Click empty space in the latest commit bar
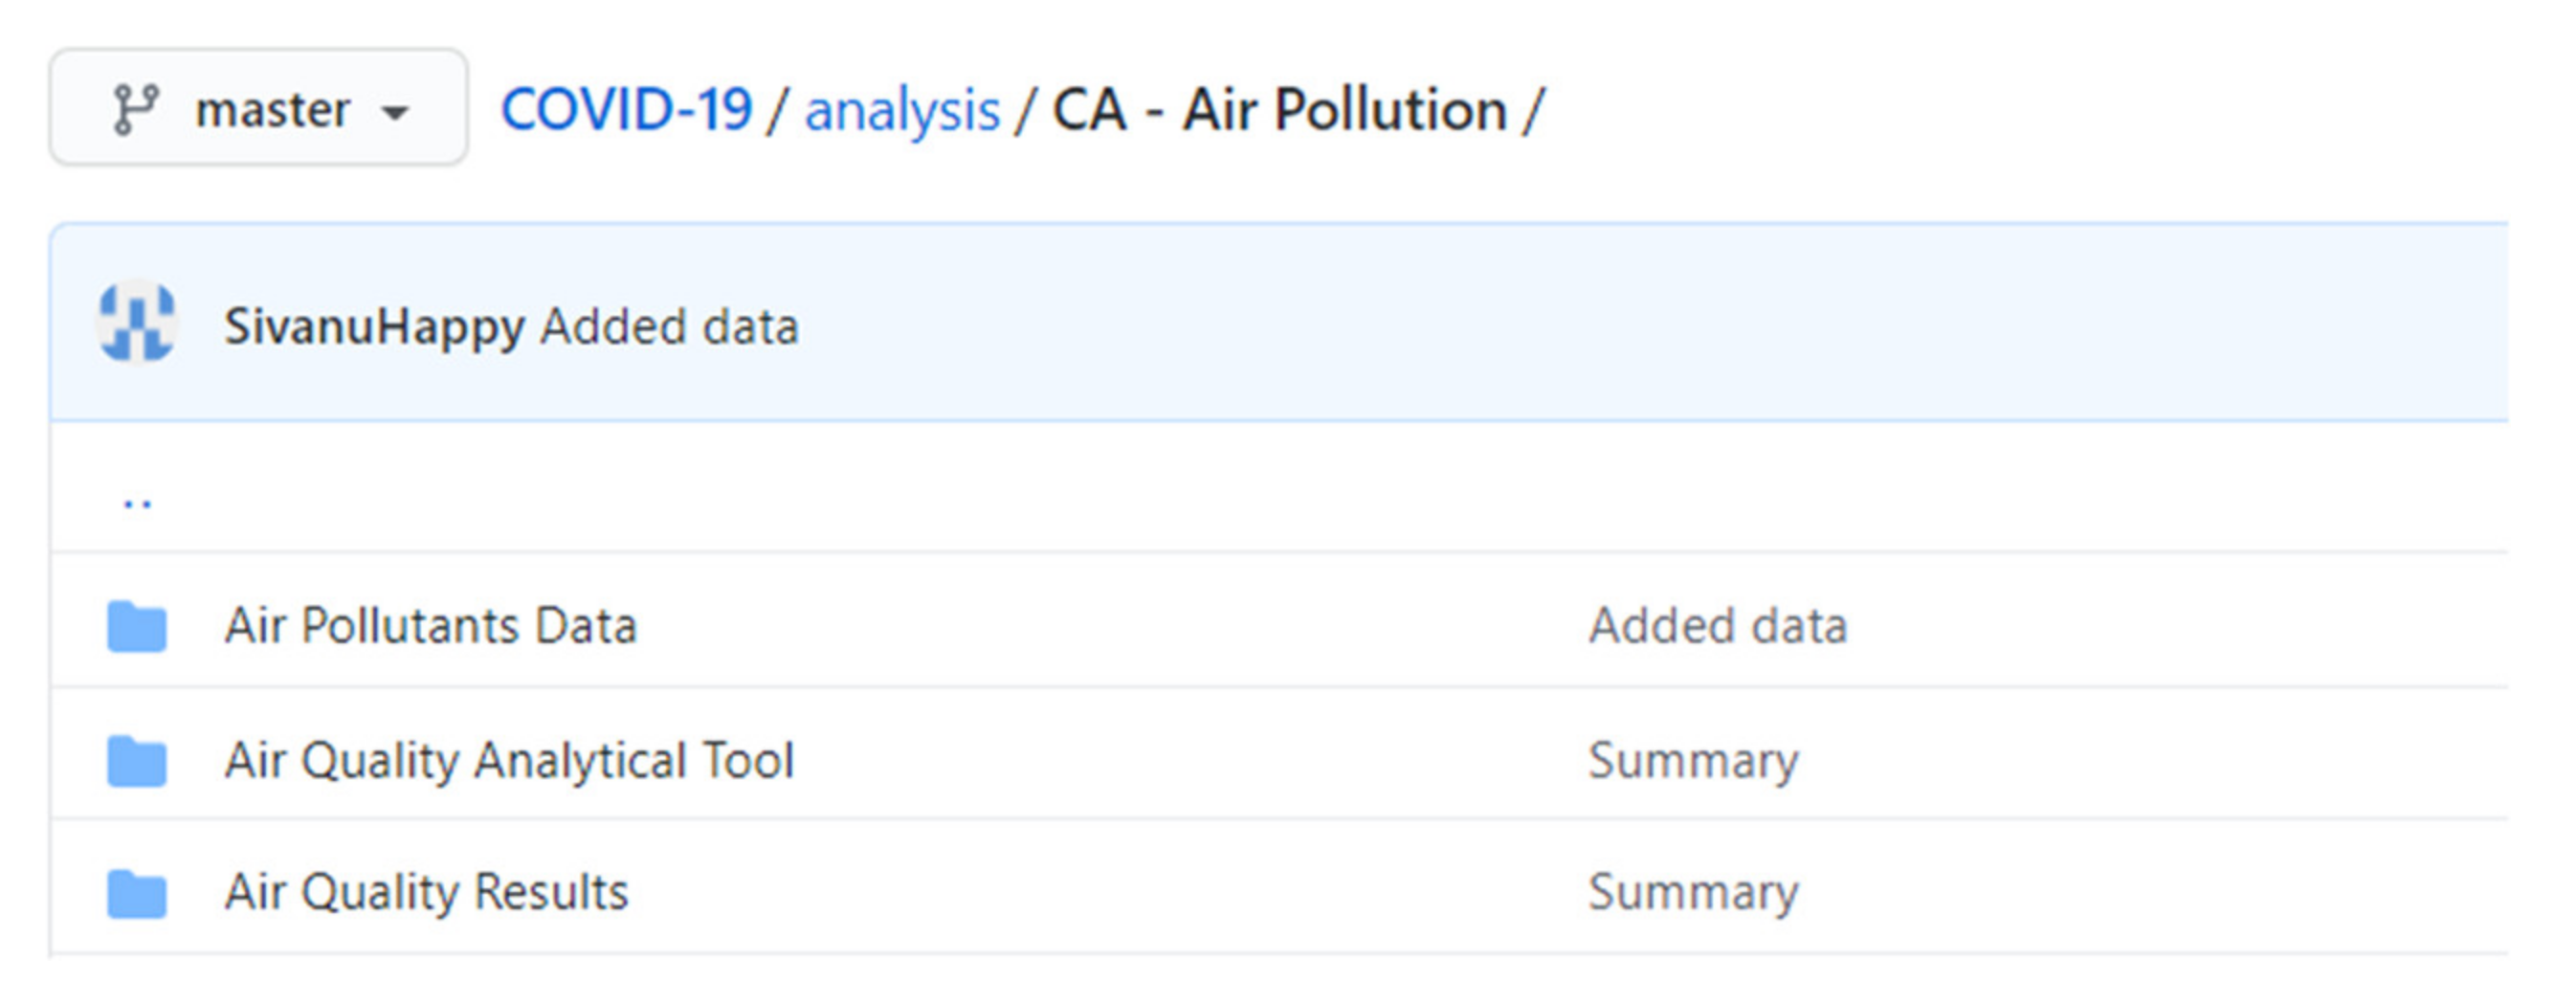Screen dimensions: 2576x1003 tap(1600, 325)
